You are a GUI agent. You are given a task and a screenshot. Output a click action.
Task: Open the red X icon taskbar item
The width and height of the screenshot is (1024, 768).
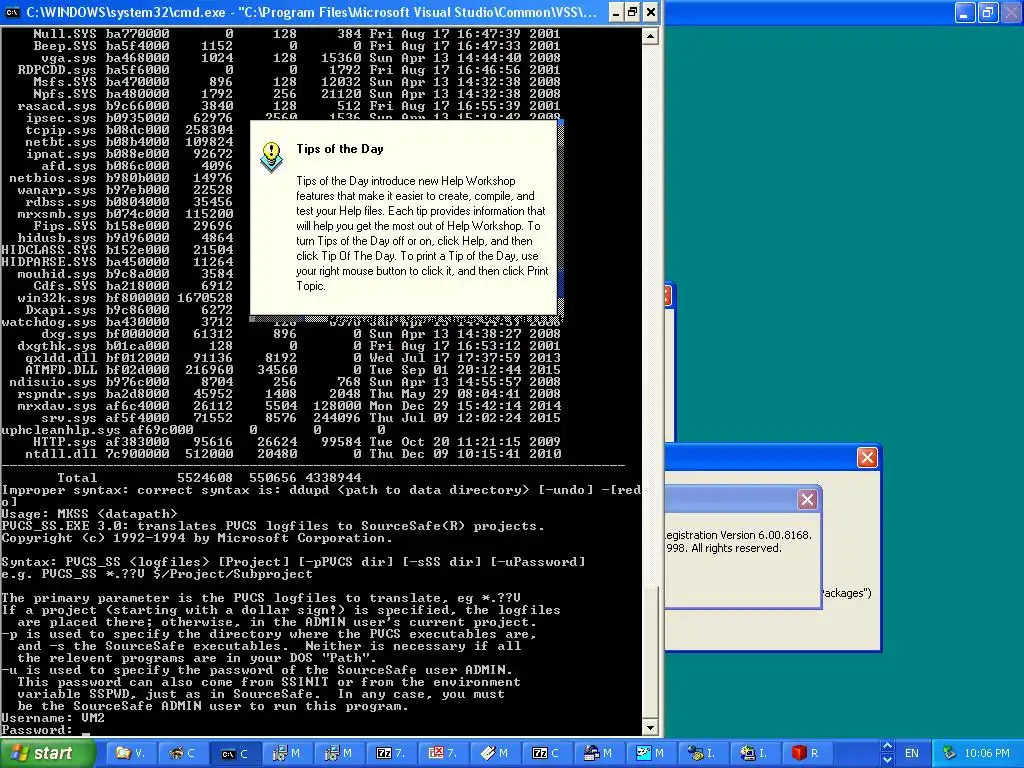pyautogui.click(x=443, y=753)
